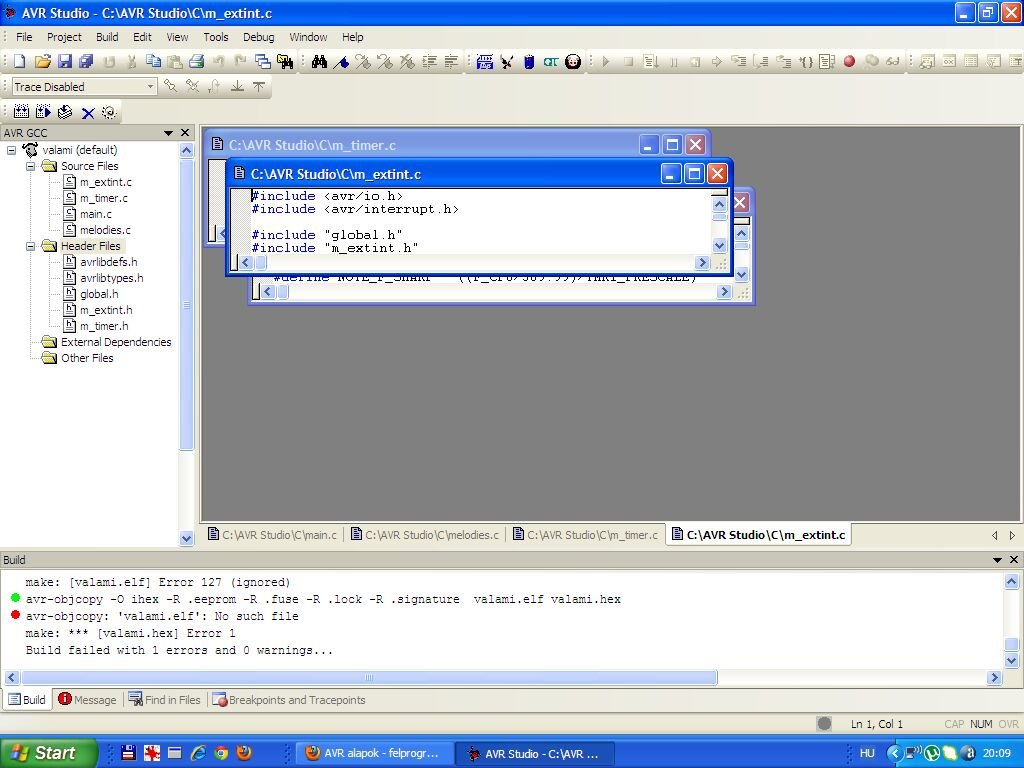Open the Trace Disabled dropdown
The height and width of the screenshot is (768, 1024).
point(150,86)
